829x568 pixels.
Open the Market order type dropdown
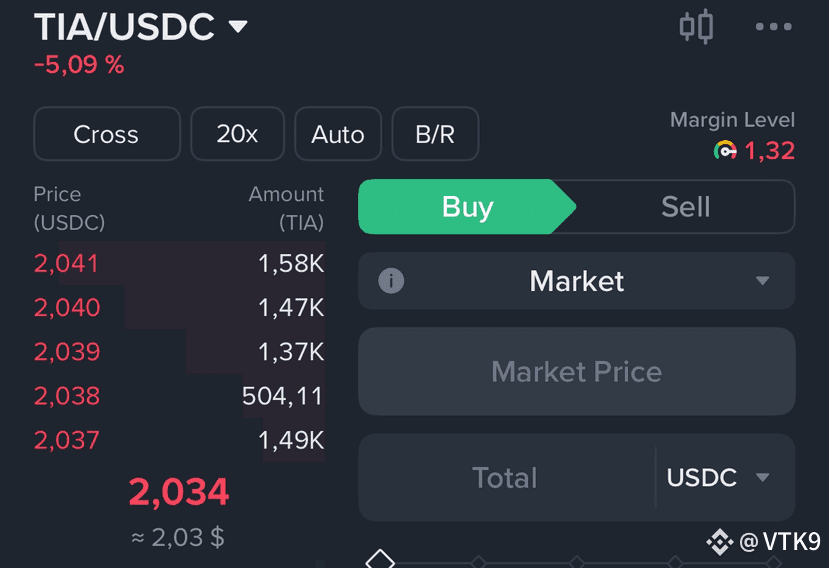(577, 281)
